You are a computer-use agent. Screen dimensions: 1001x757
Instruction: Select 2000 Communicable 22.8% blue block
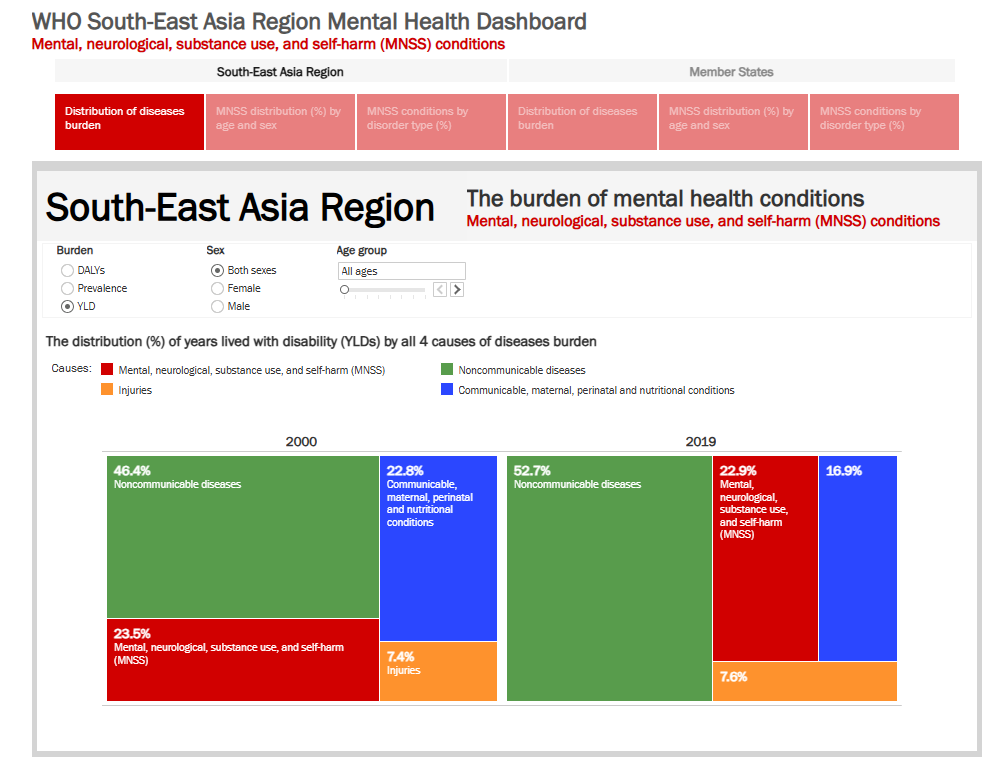[439, 548]
